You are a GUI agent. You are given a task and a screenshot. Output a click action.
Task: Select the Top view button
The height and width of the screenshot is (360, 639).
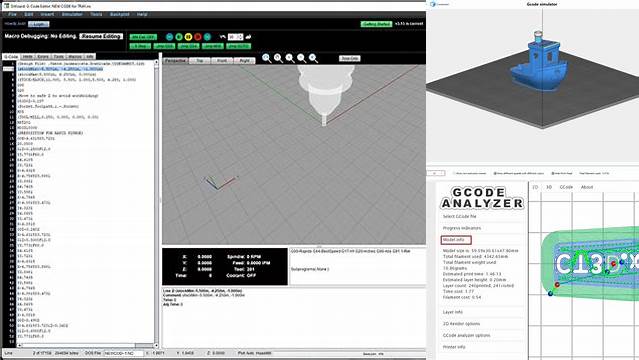coord(200,60)
